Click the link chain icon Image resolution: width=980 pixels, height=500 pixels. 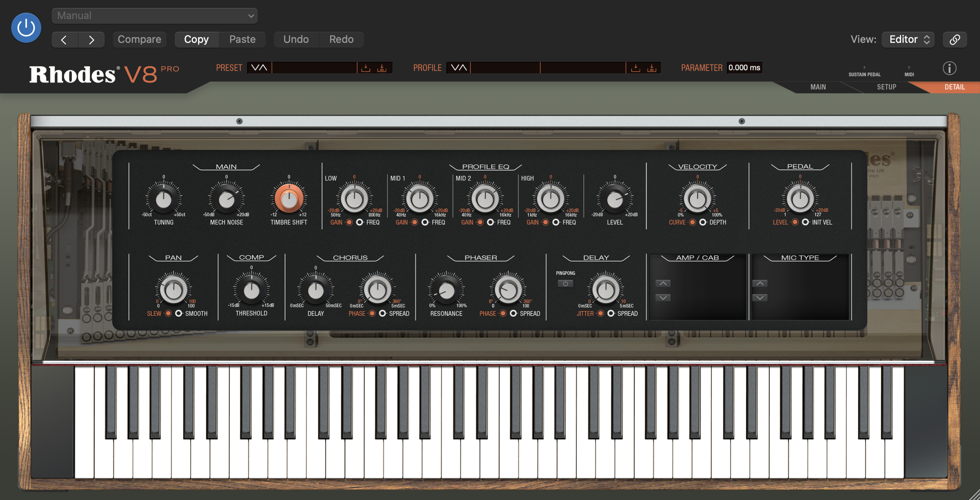click(955, 39)
